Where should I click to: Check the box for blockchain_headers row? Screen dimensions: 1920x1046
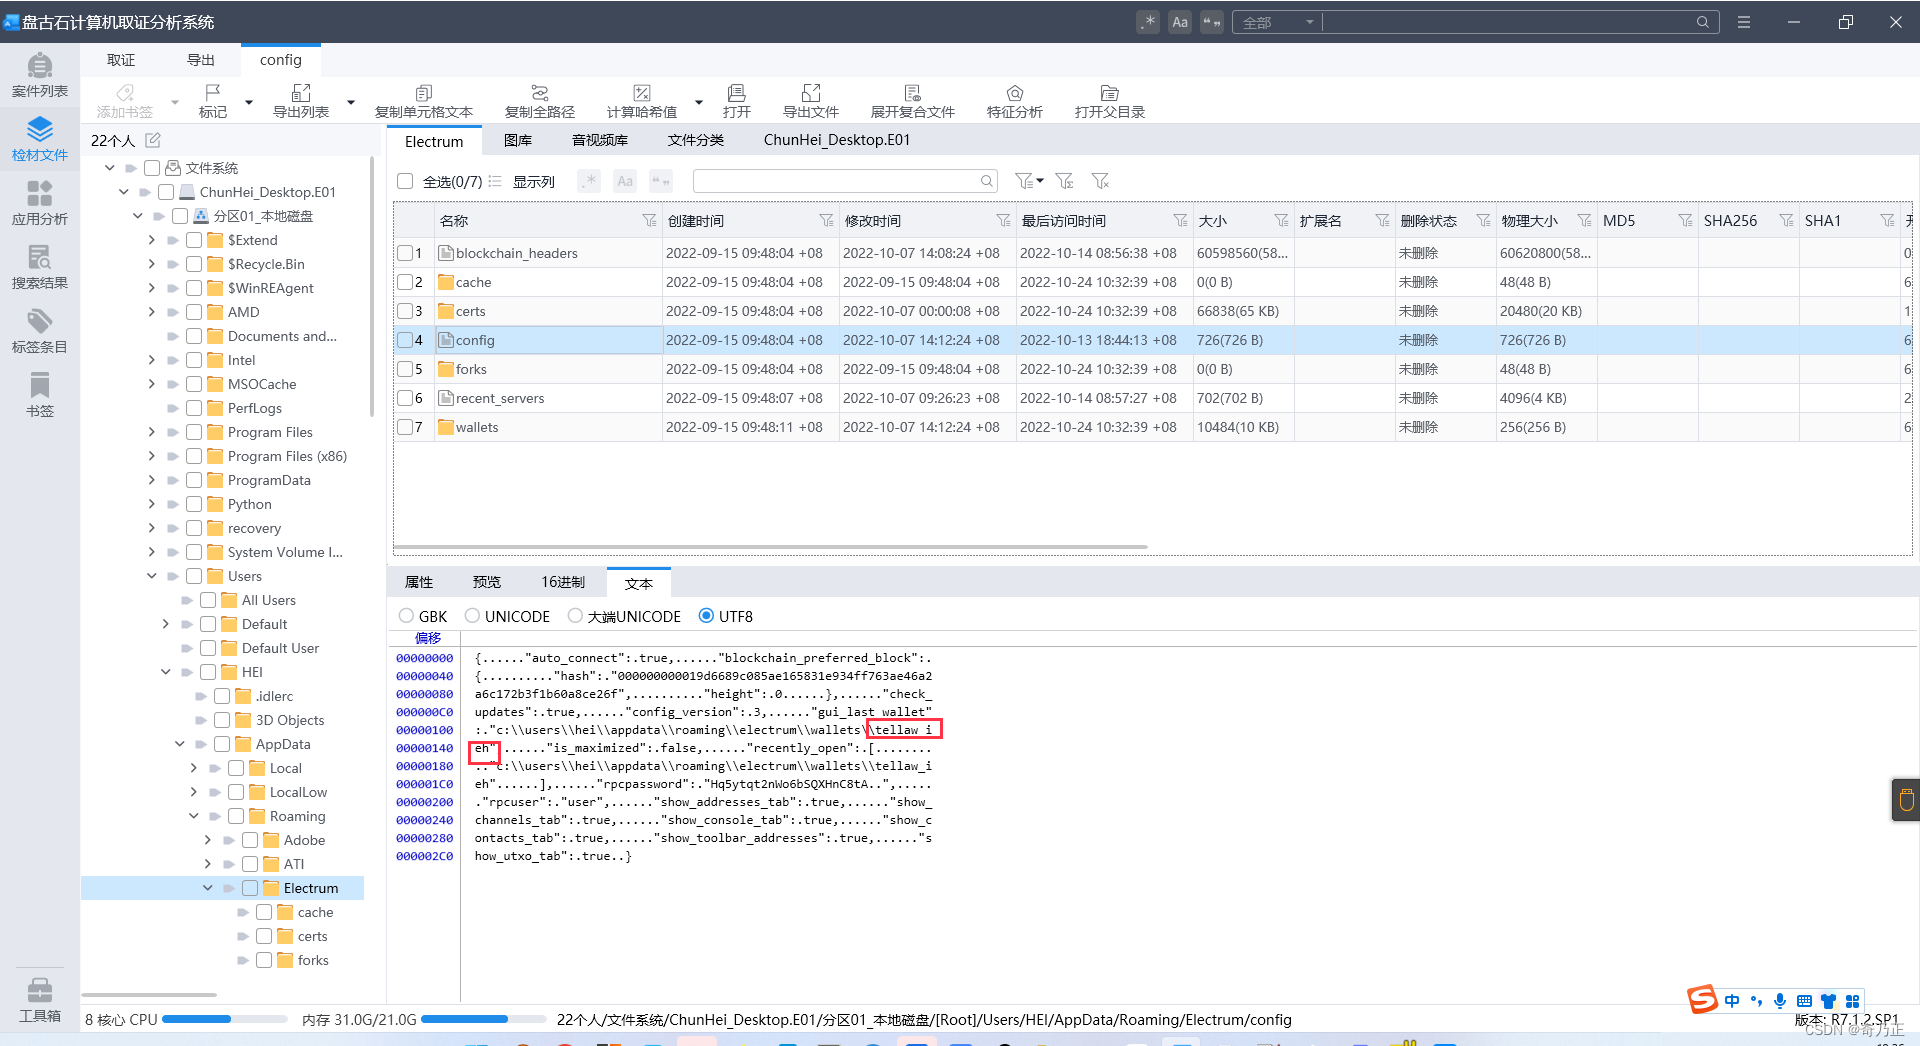point(405,253)
